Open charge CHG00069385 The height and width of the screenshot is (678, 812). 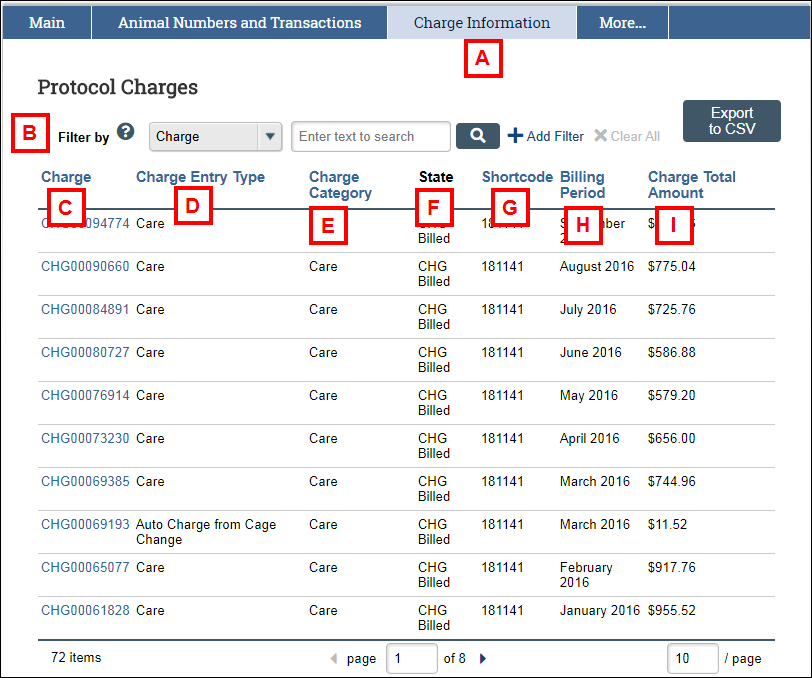[85, 482]
